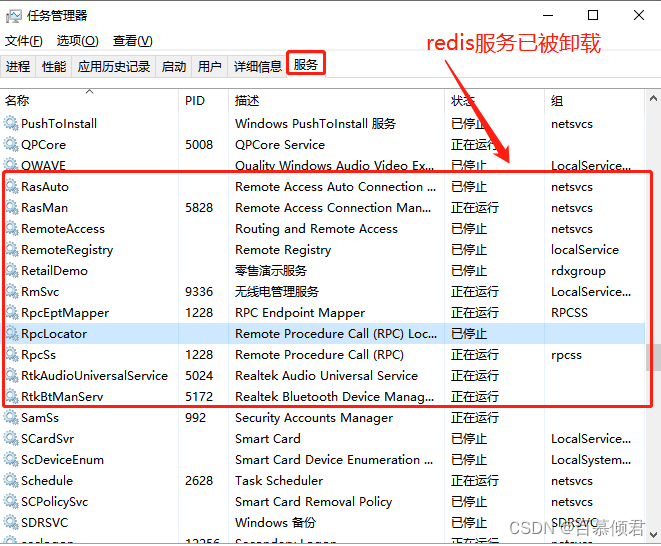Select PID 5172 of RtkBtManServ
Viewport: 661px width, 546px height.
pyautogui.click(x=199, y=396)
